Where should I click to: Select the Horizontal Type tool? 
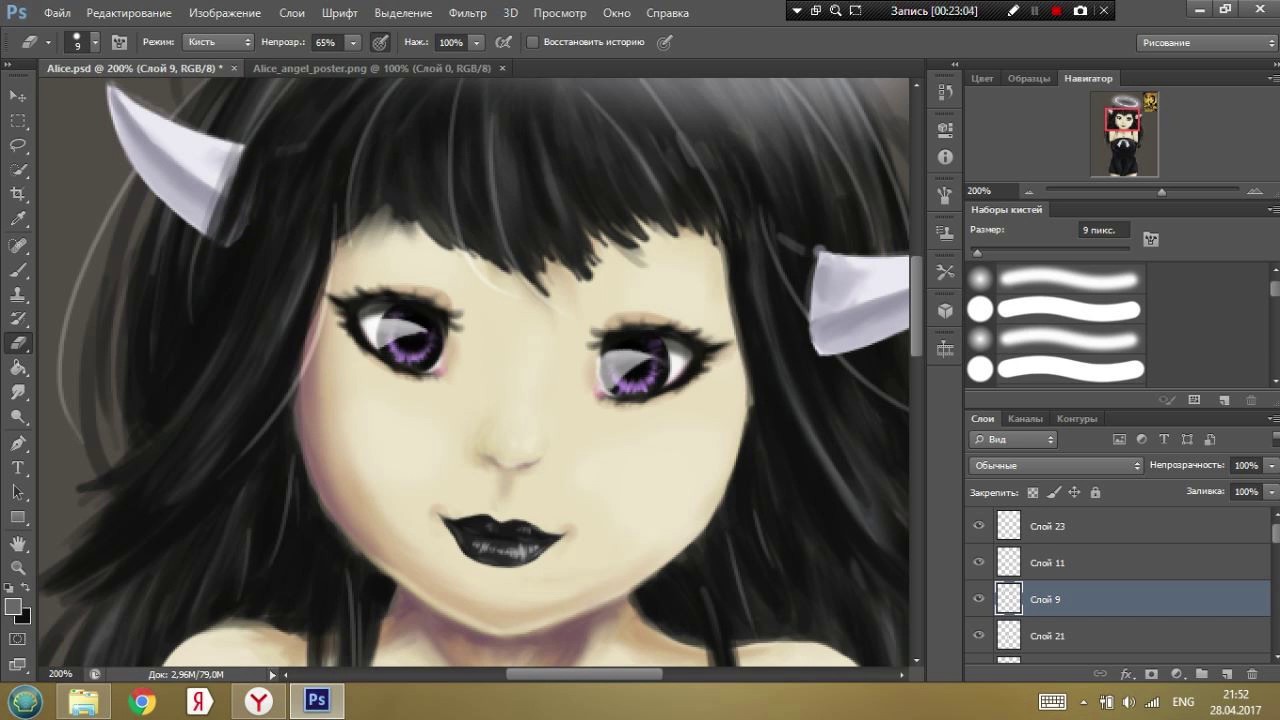18,468
